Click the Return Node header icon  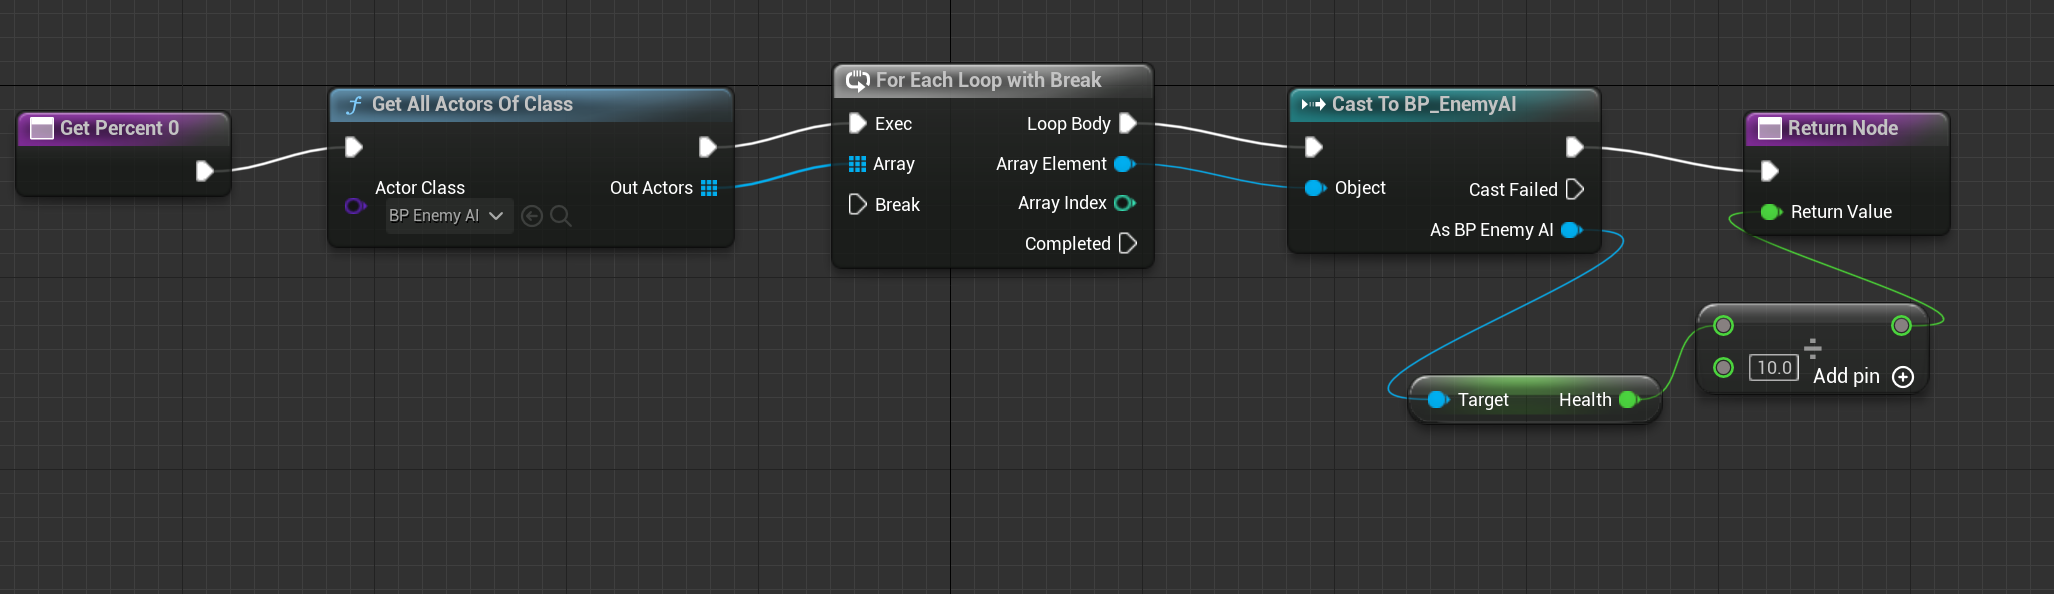pos(1770,128)
